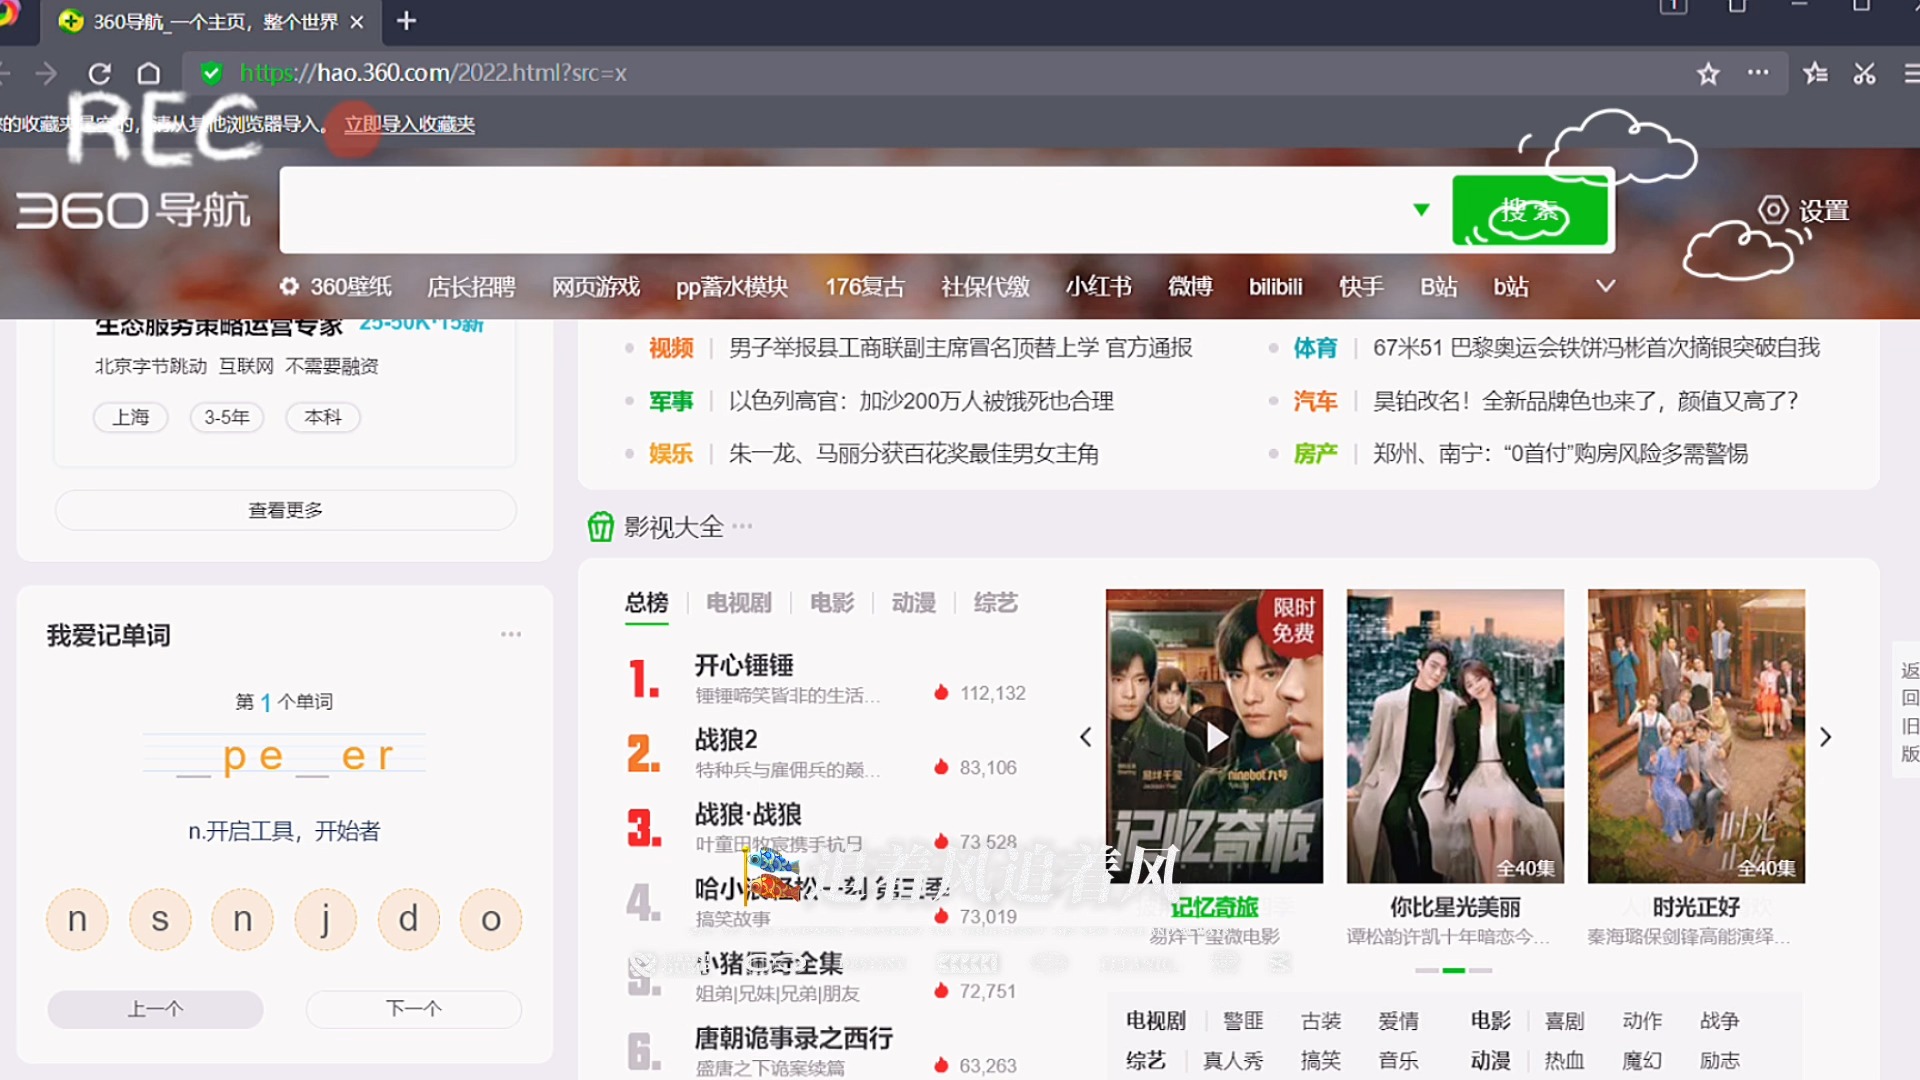
Task: Read 67米51 巴黎奥运会铁饼 headline
Action: [1596, 347]
